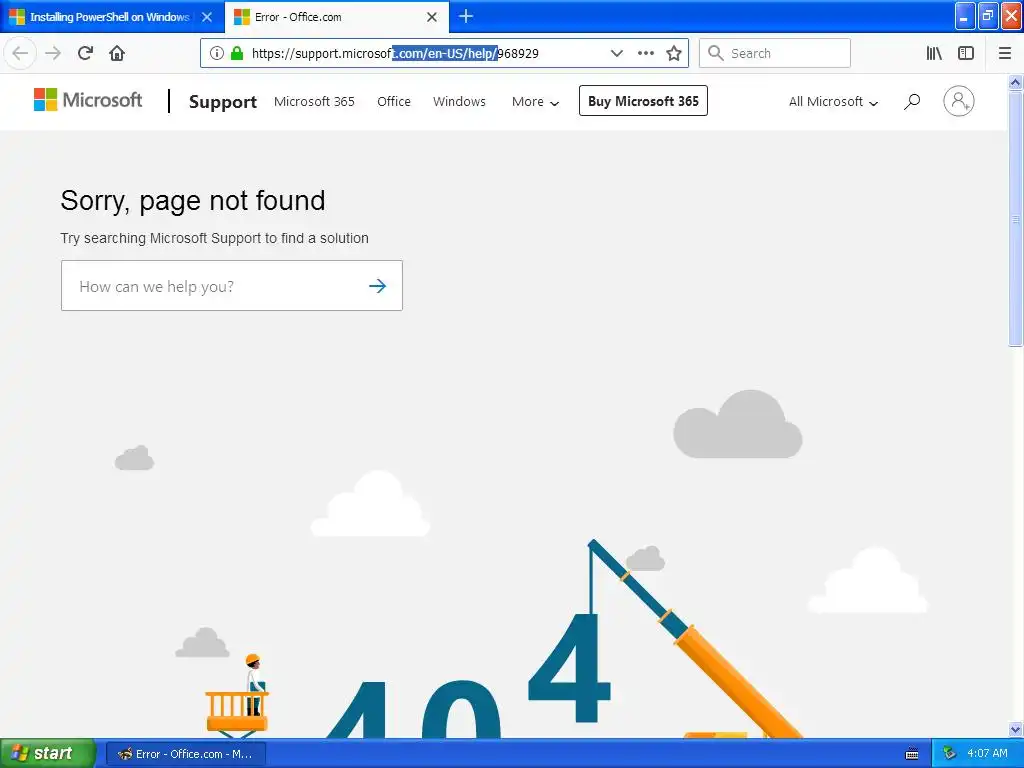The height and width of the screenshot is (768, 1024).
Task: Bookmark this page with the star
Action: click(674, 53)
